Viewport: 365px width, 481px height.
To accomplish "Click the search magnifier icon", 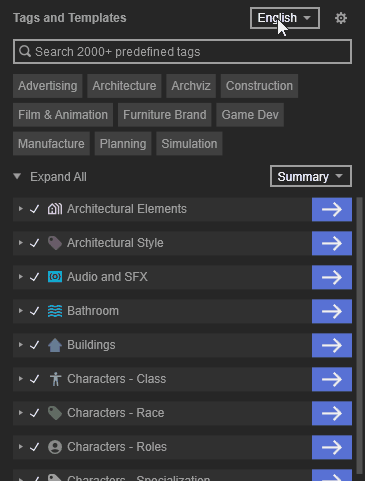I will tap(25, 51).
